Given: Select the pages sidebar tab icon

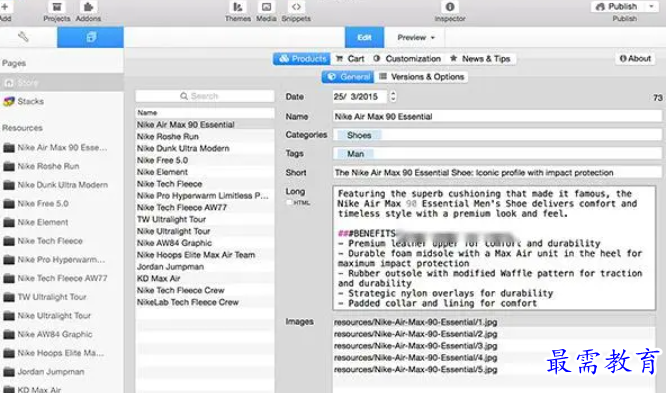Looking at the screenshot, I should tap(91, 37).
